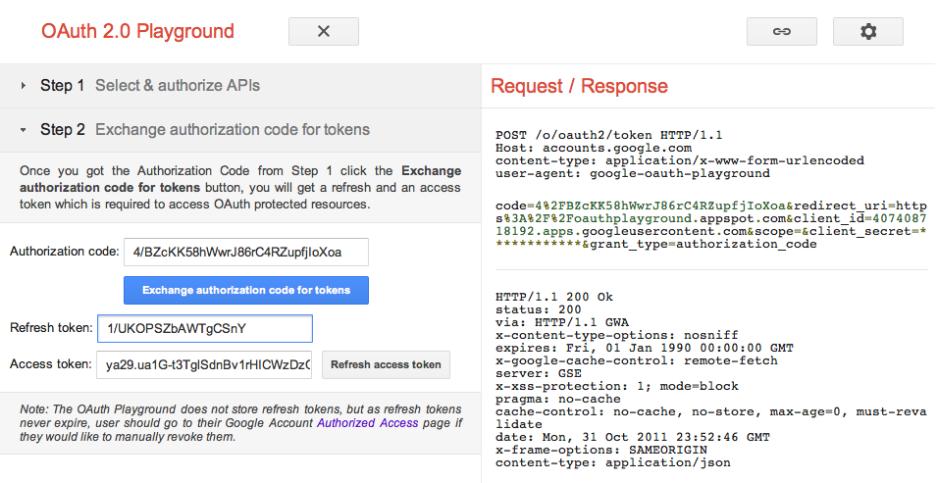This screenshot has height=483, width=951.
Task: Click the 'via: HTTP/1.1 GWA' line
Action: (x=562, y=322)
